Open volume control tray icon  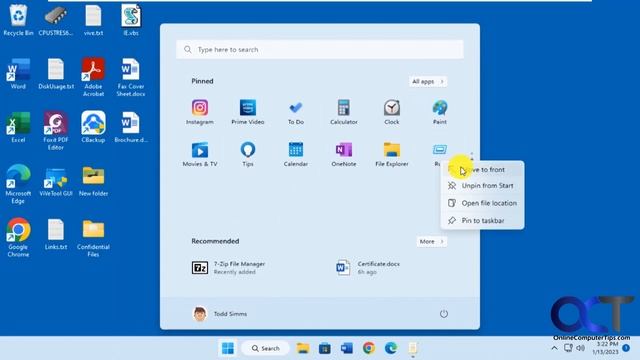click(x=580, y=348)
